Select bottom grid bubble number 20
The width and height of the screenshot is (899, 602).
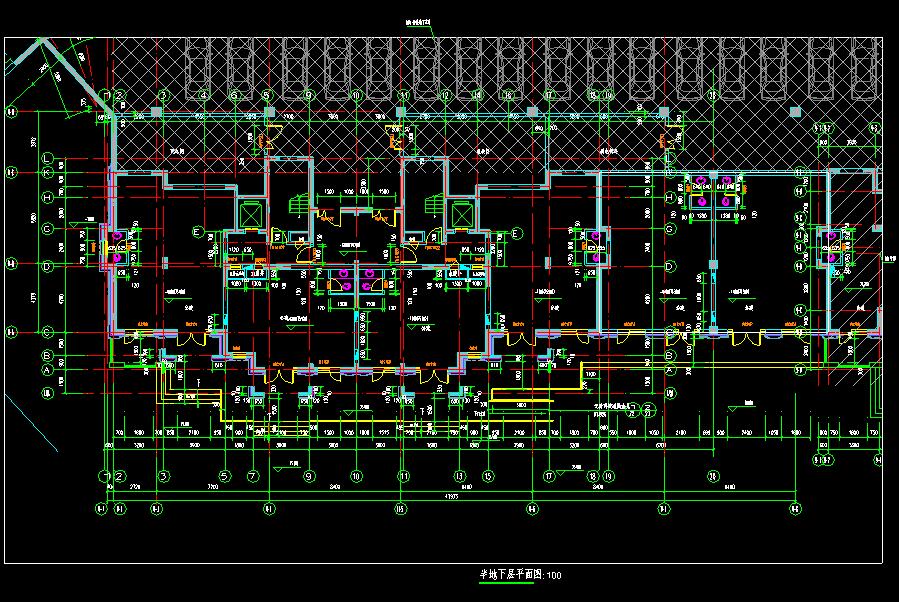pyautogui.click(x=713, y=476)
